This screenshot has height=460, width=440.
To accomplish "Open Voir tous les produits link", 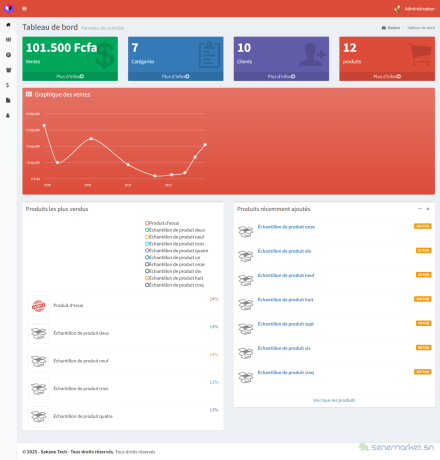I will (334, 400).
